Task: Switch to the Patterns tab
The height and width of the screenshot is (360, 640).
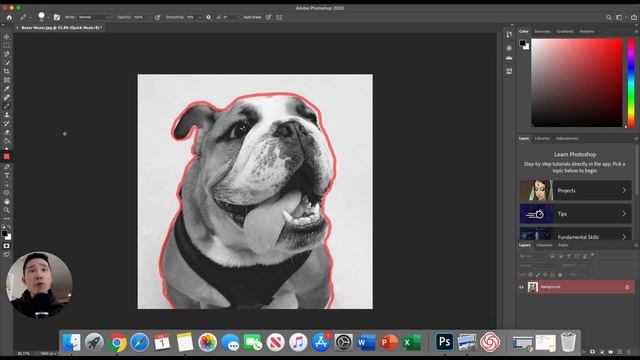Action: 587,31
